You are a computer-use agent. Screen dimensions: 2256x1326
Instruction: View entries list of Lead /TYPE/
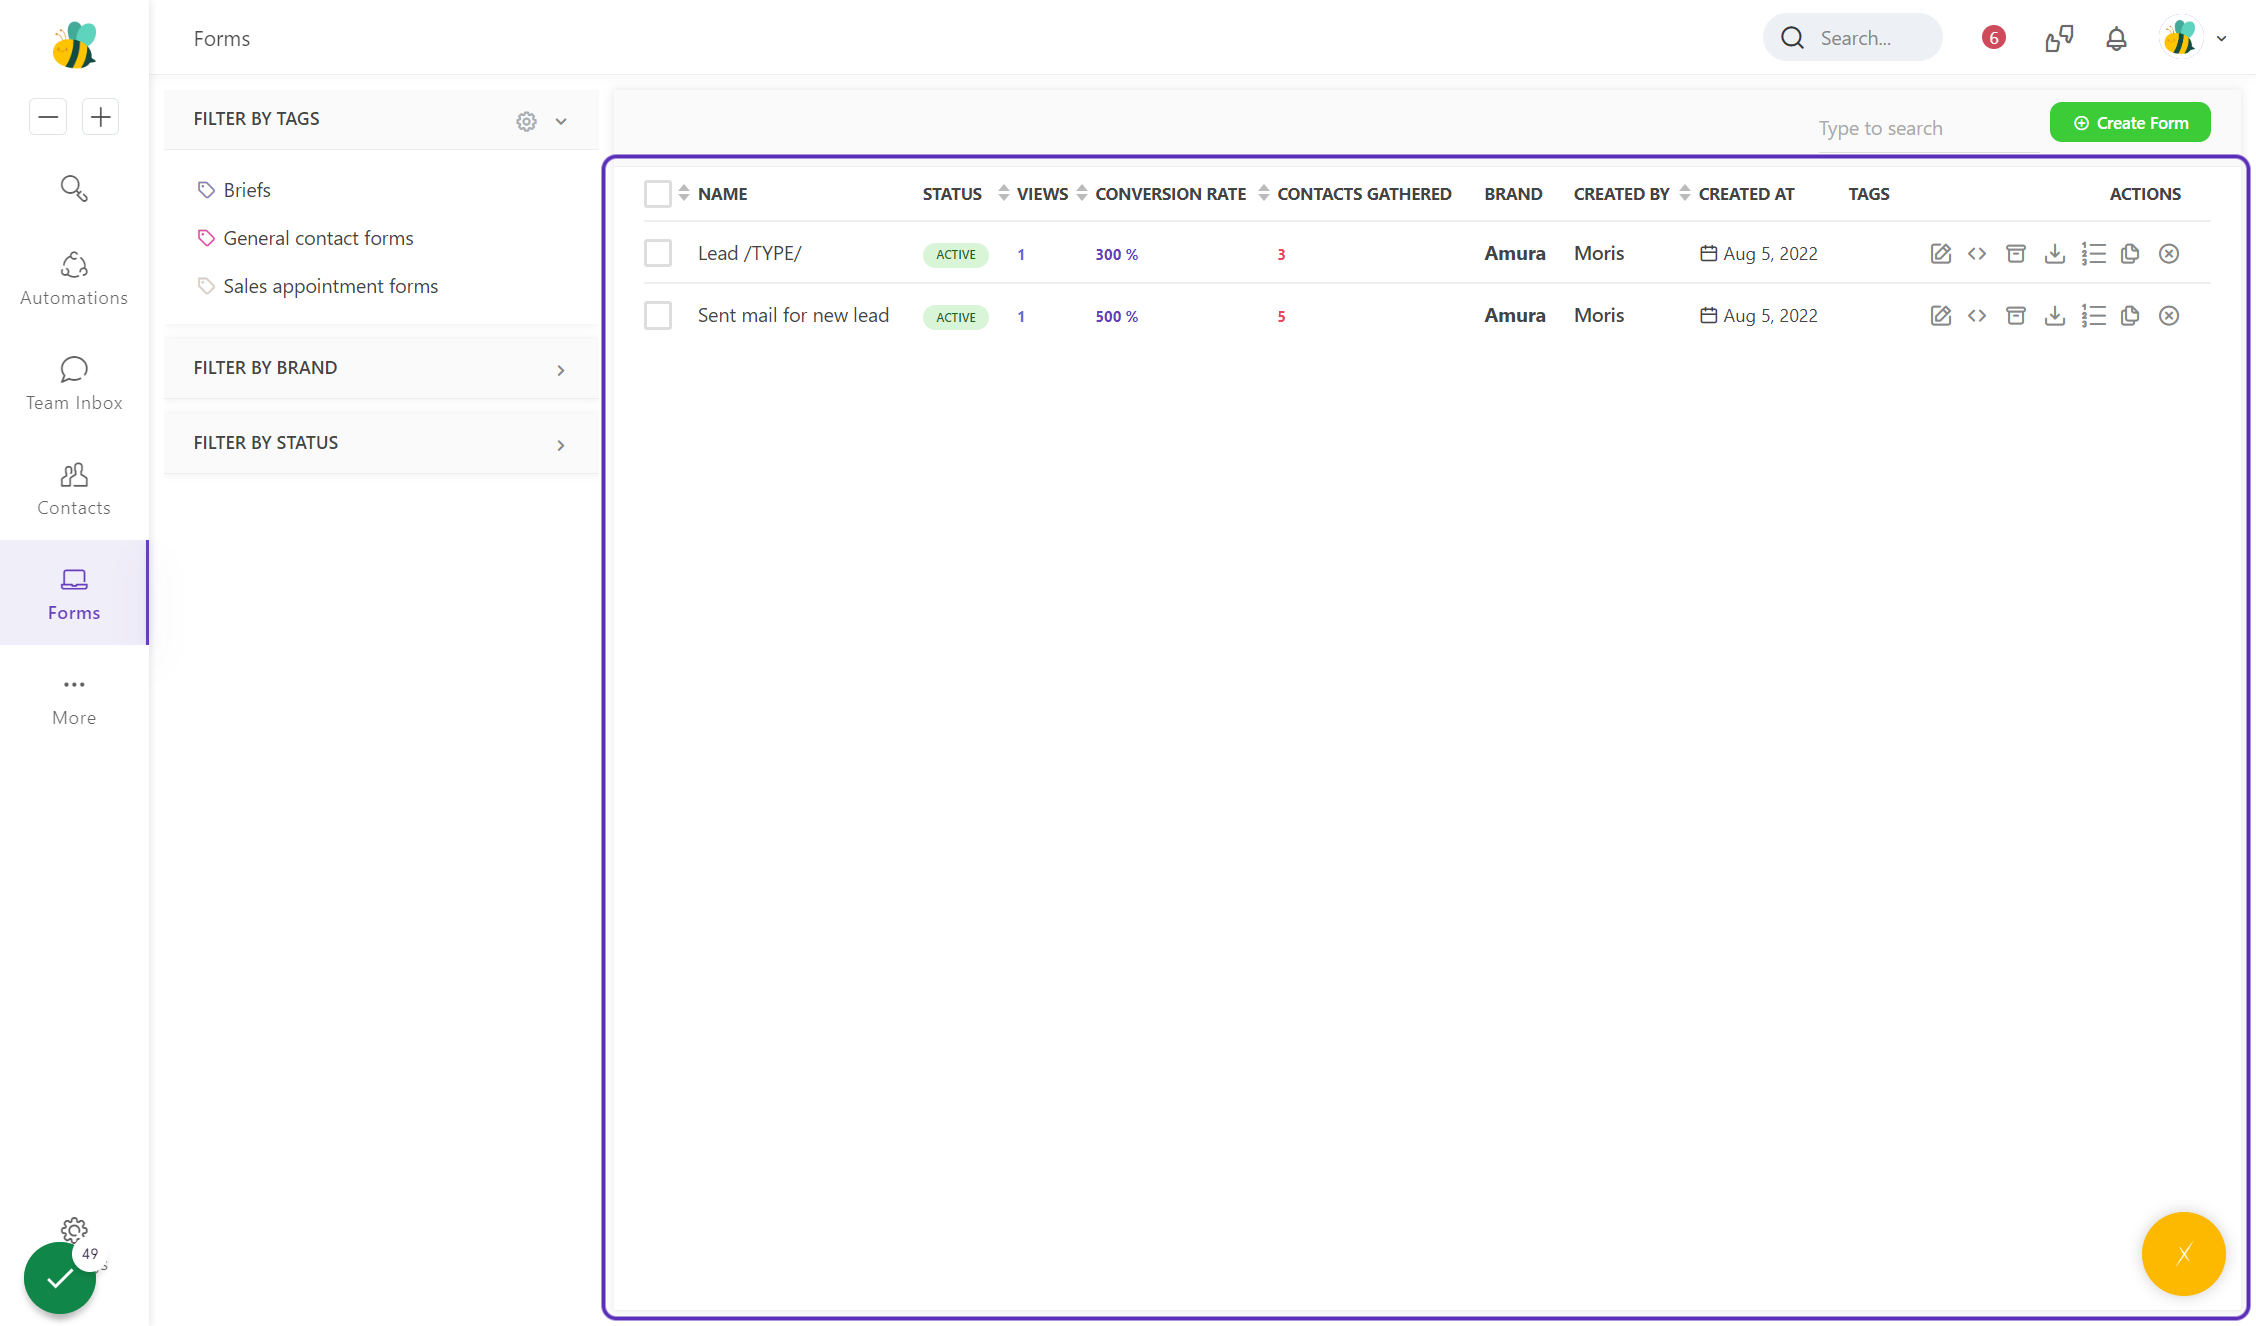click(x=2093, y=254)
